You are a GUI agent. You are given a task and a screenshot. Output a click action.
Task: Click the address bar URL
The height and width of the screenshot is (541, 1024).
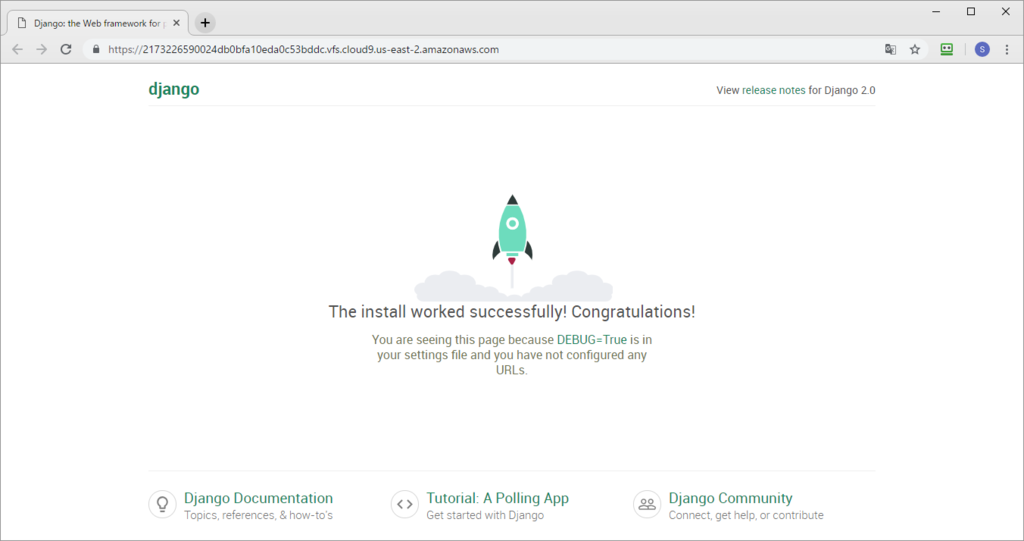click(x=303, y=50)
